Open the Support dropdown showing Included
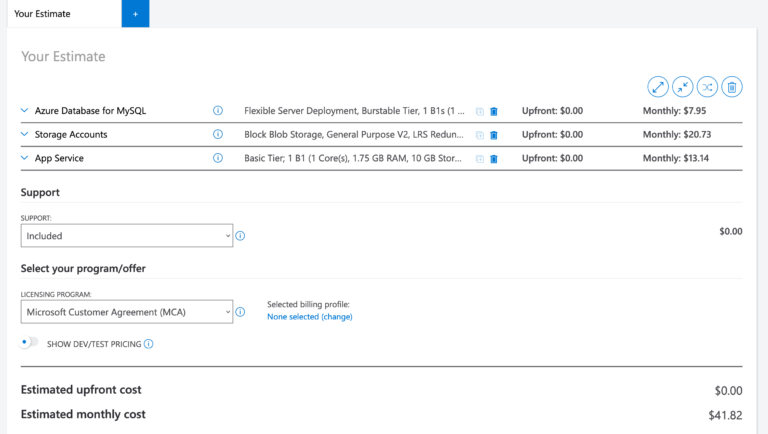The image size is (768, 434). (x=127, y=236)
